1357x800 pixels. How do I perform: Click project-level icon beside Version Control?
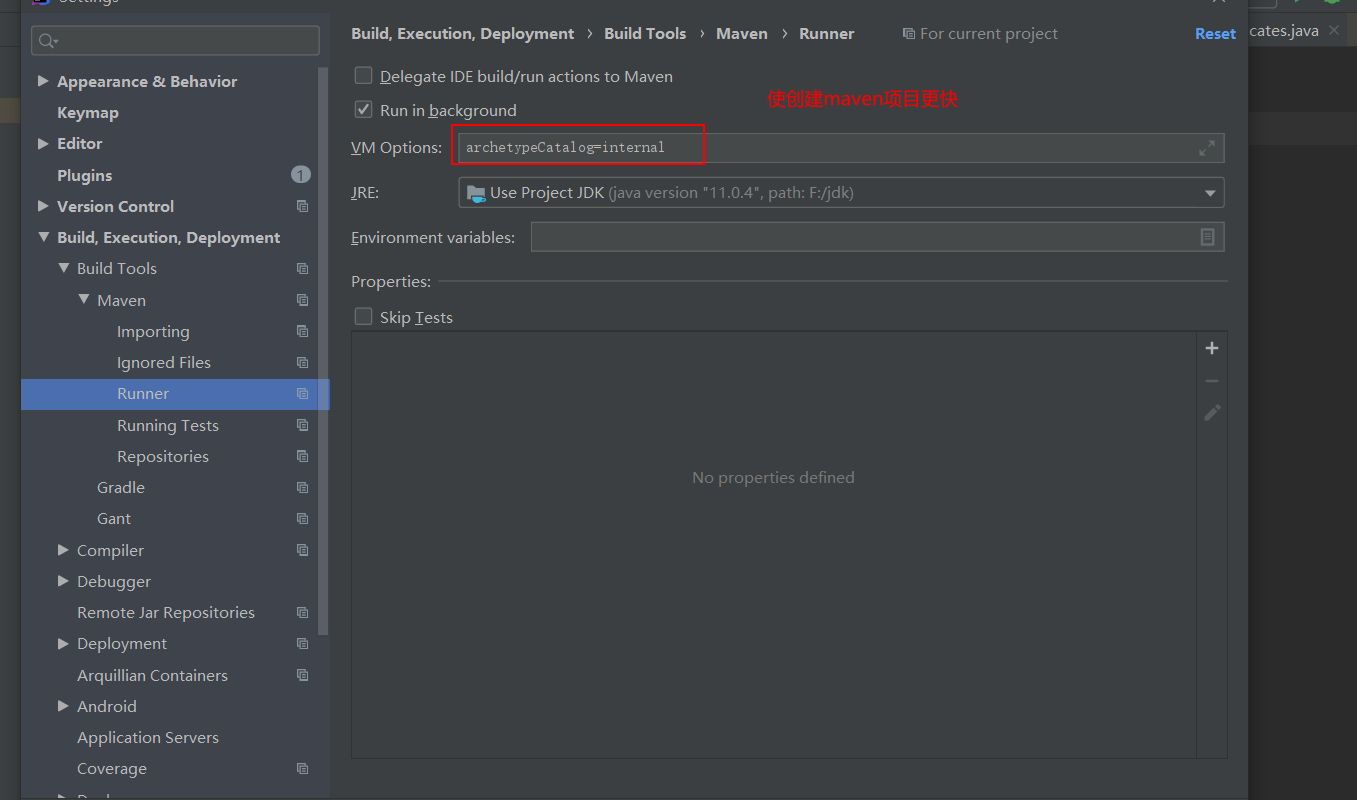tap(302, 206)
